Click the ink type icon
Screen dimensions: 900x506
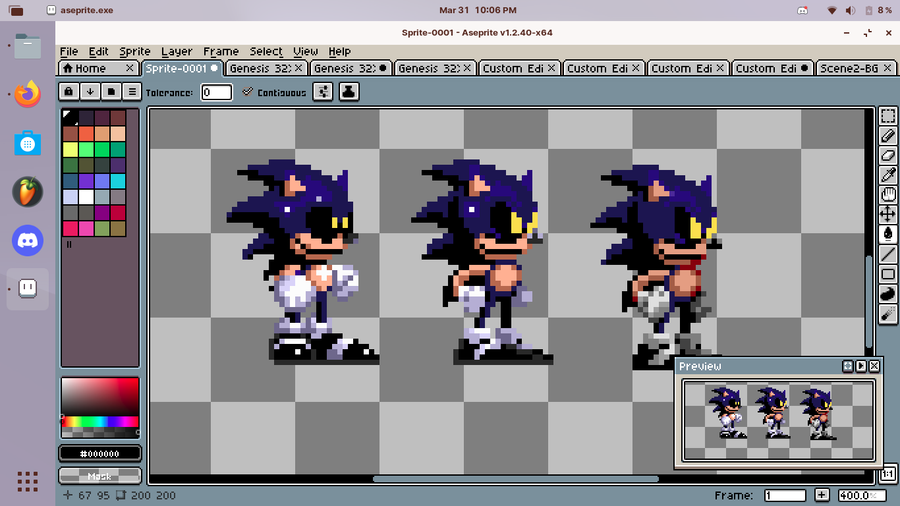pos(349,92)
